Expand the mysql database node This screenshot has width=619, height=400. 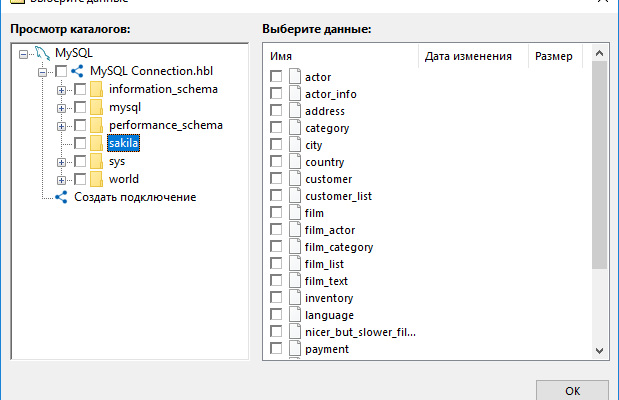pos(62,108)
